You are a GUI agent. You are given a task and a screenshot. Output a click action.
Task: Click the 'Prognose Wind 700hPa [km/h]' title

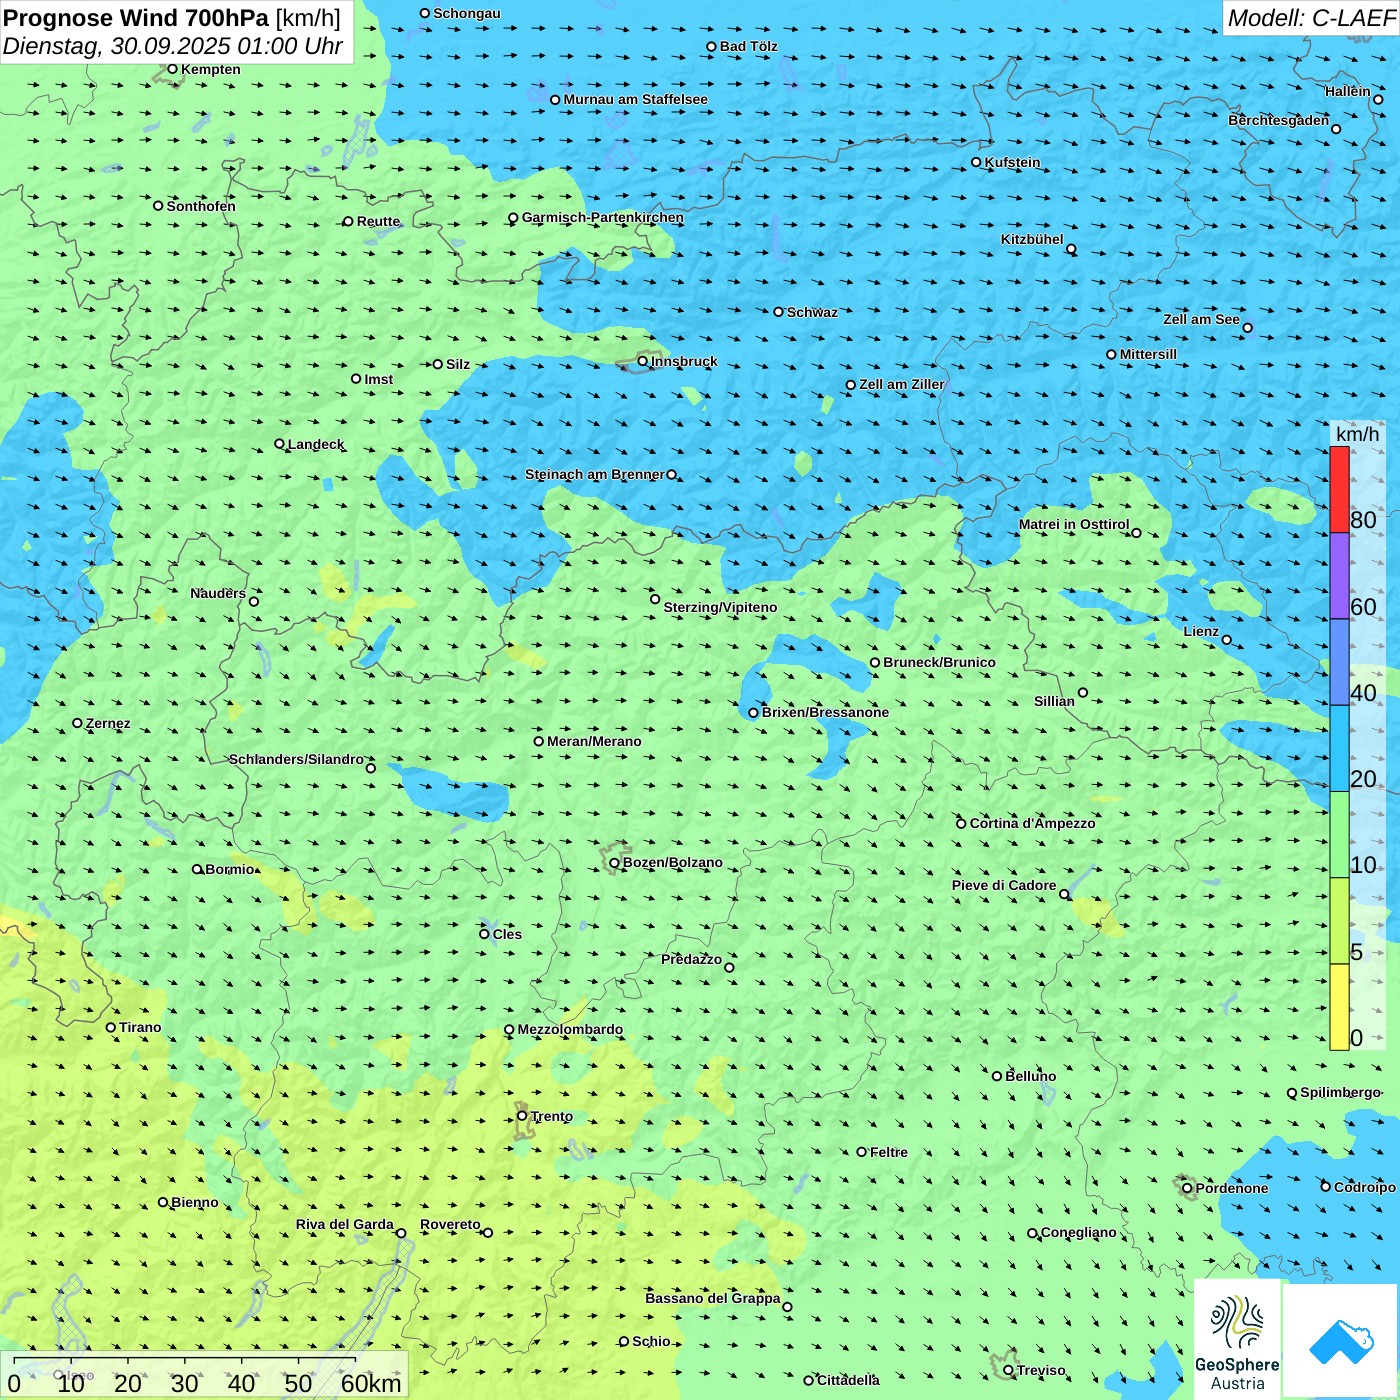[172, 18]
